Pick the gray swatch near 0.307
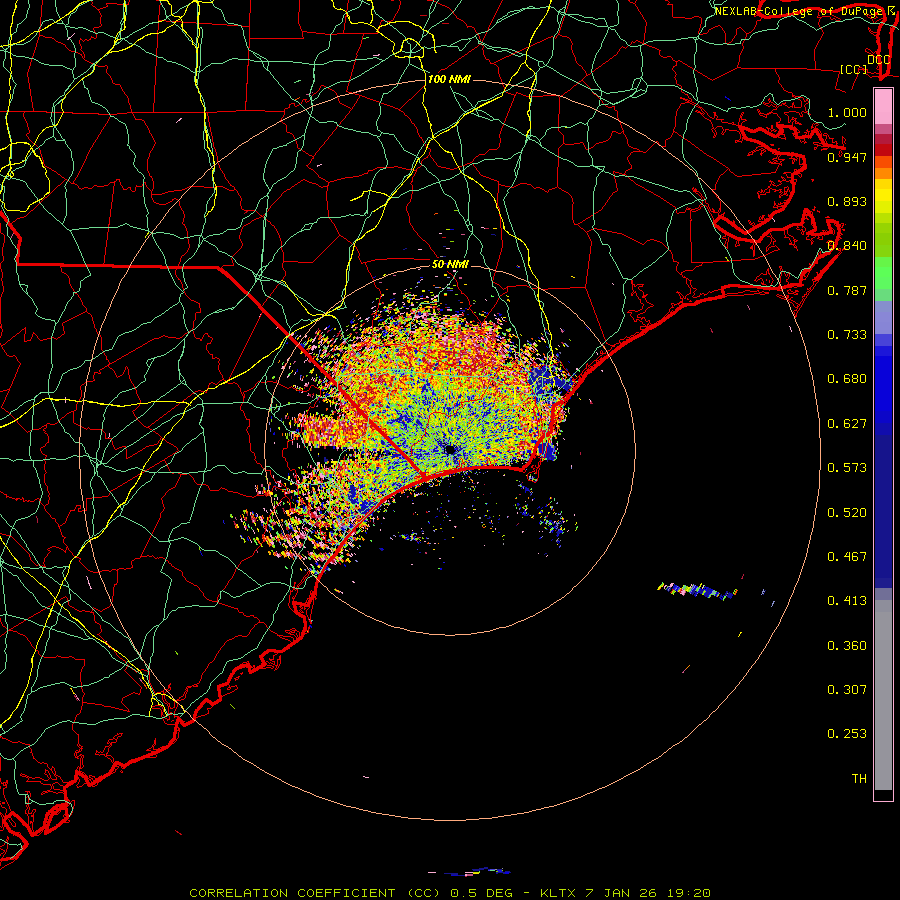 point(883,695)
